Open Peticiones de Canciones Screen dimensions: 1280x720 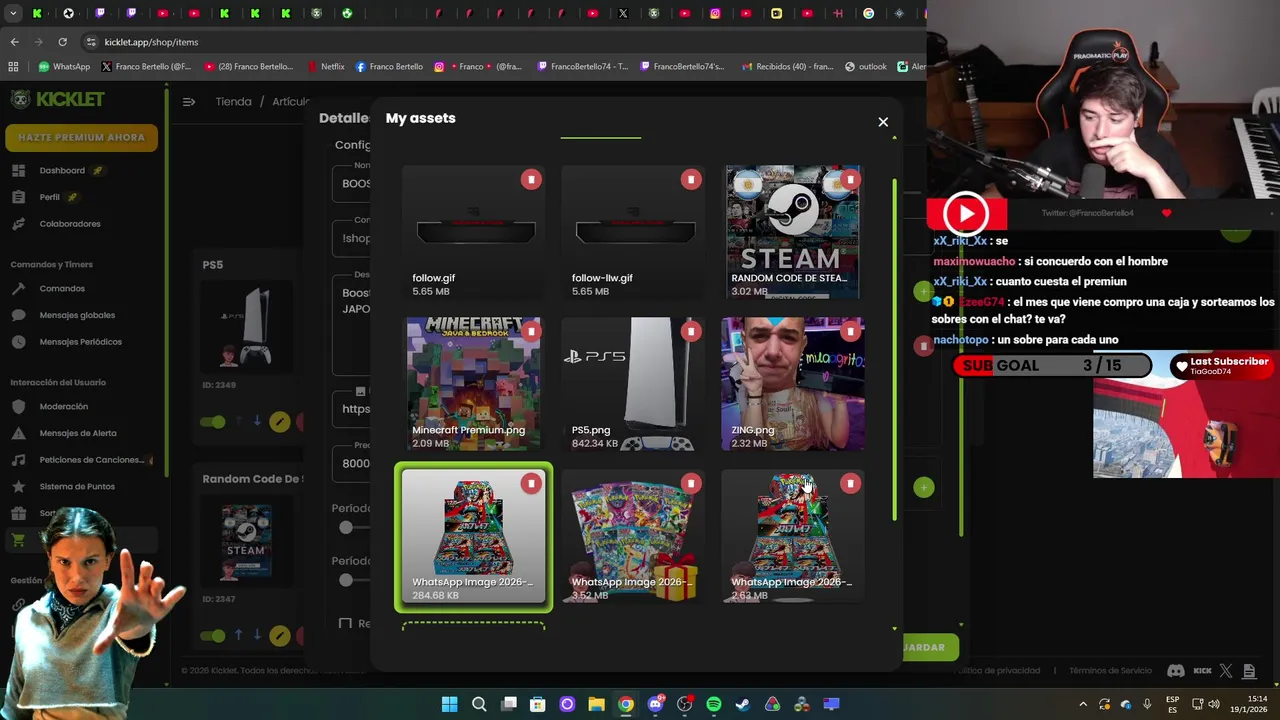(x=90, y=460)
